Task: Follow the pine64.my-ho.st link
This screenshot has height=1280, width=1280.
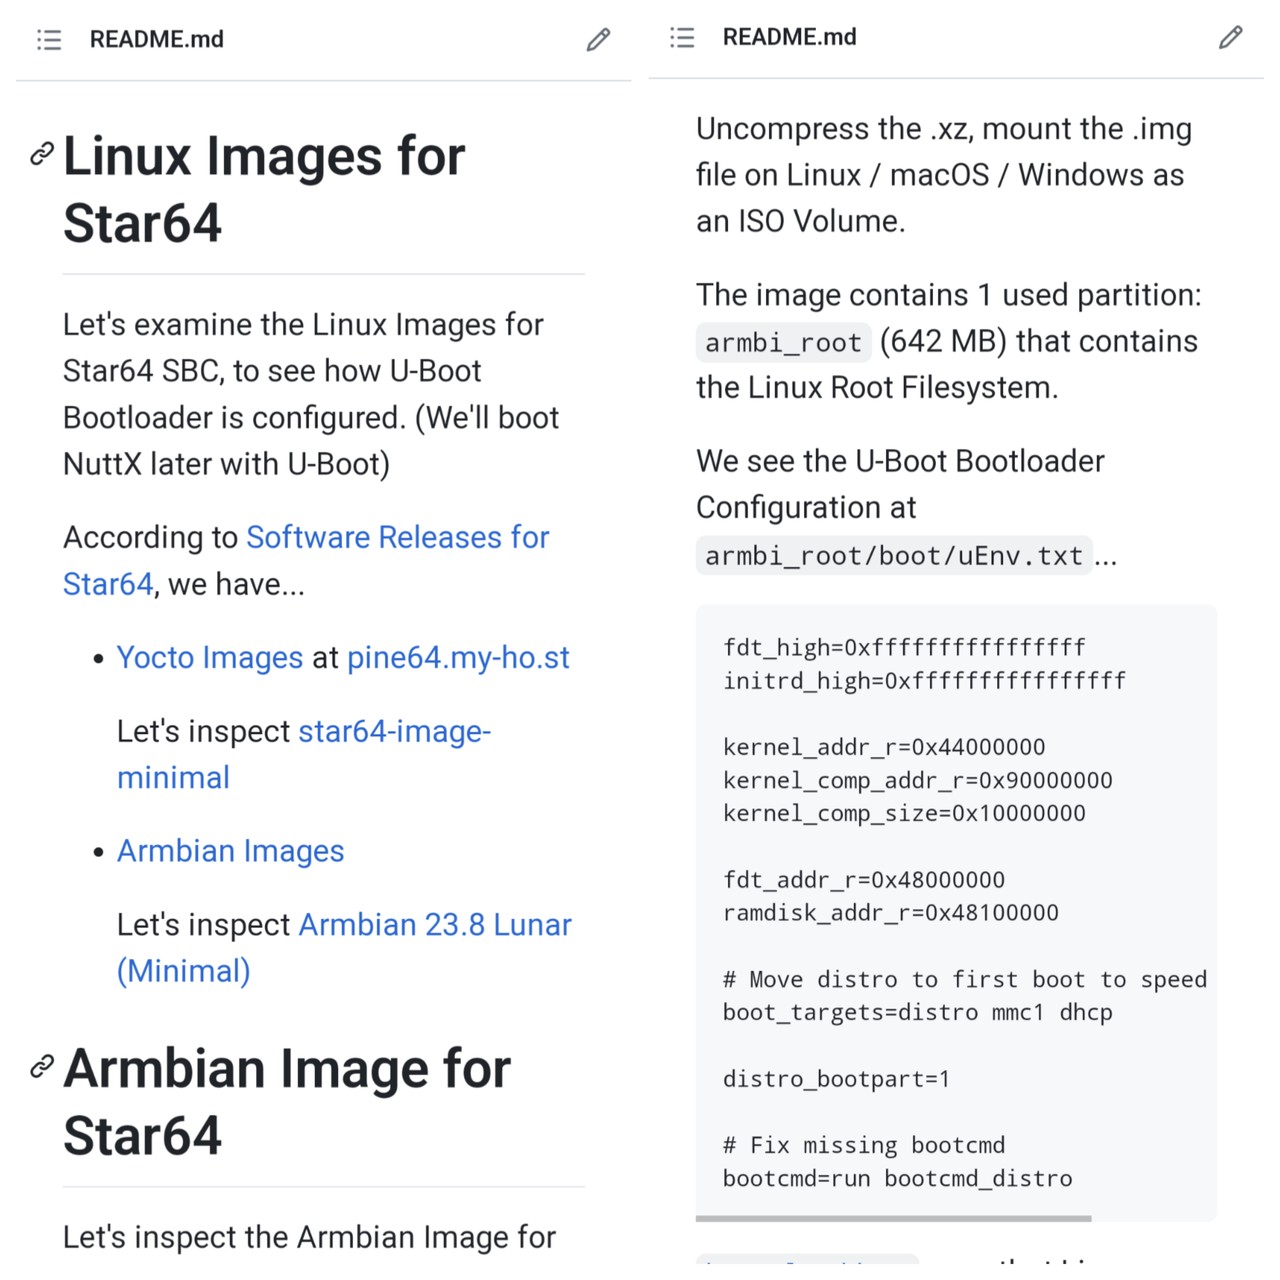Action: [x=458, y=658]
